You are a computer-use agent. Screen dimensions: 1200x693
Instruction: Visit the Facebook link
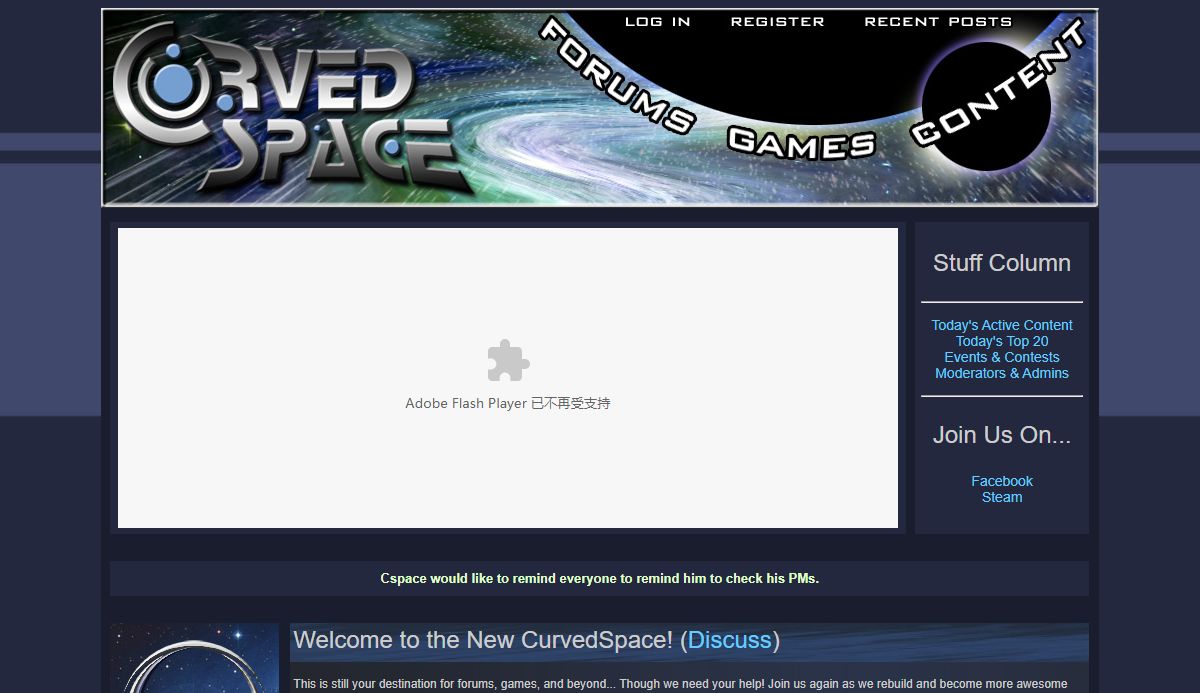click(1002, 481)
